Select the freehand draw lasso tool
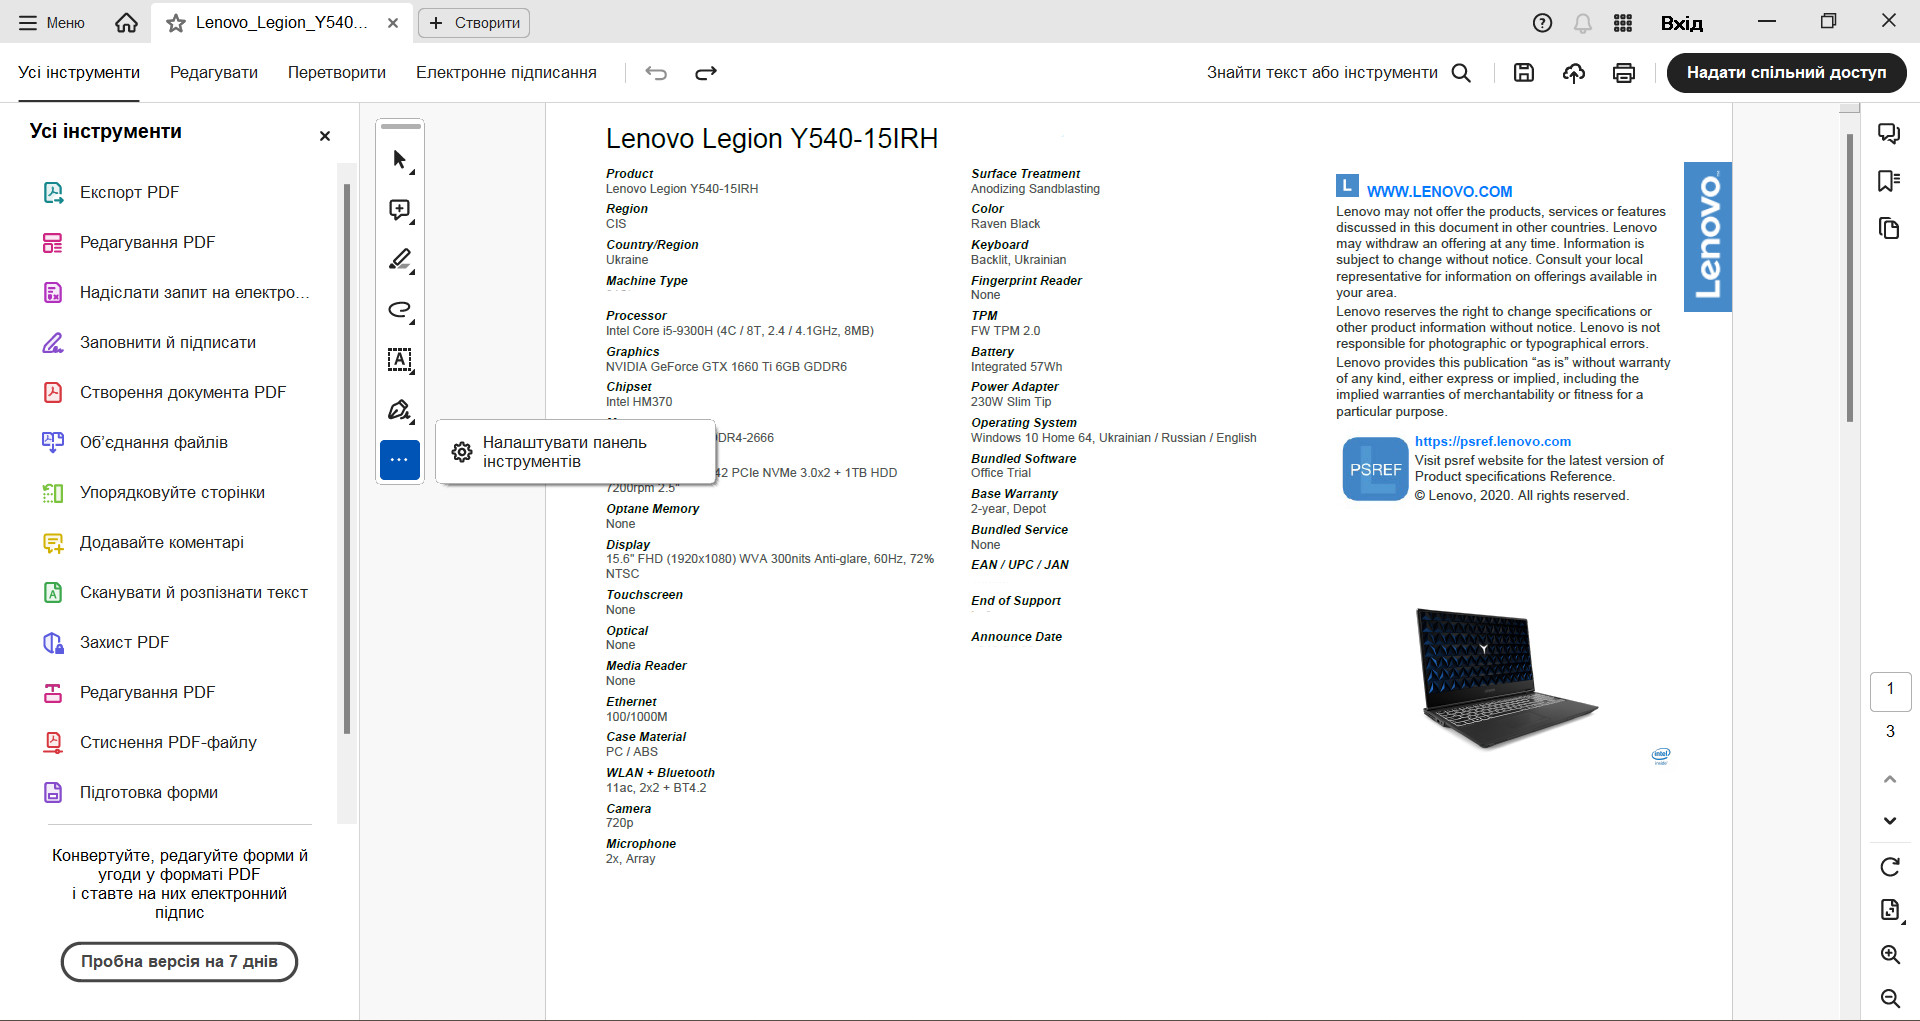The width and height of the screenshot is (1920, 1021). point(400,310)
